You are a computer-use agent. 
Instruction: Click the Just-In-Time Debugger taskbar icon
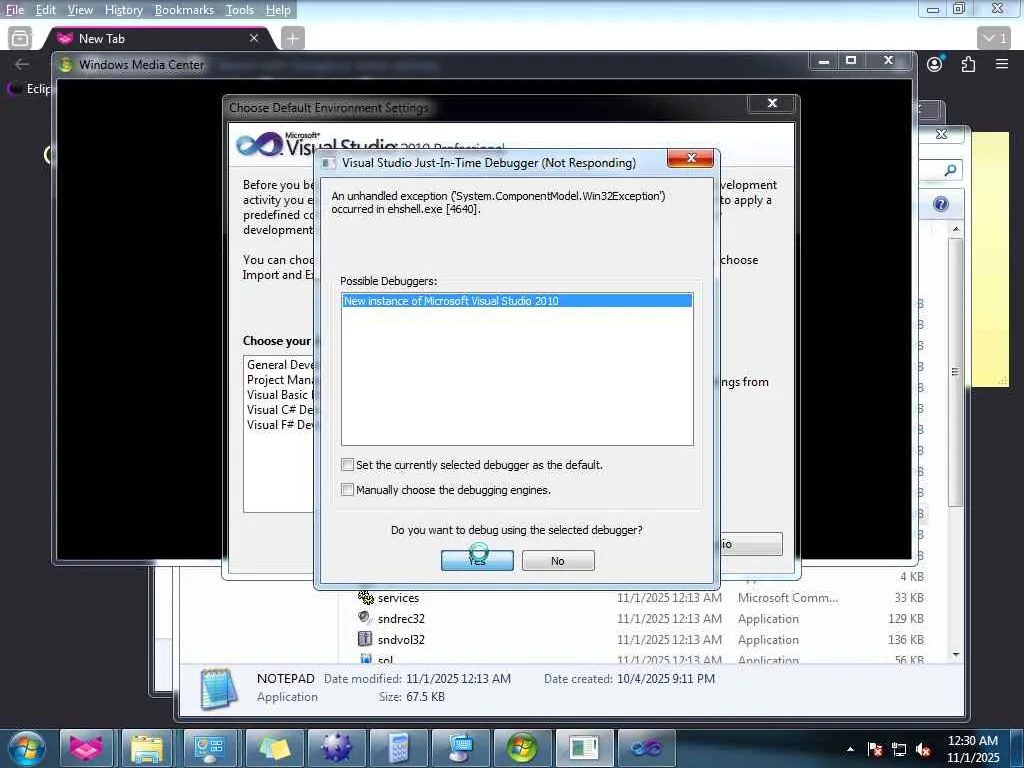[x=583, y=748]
